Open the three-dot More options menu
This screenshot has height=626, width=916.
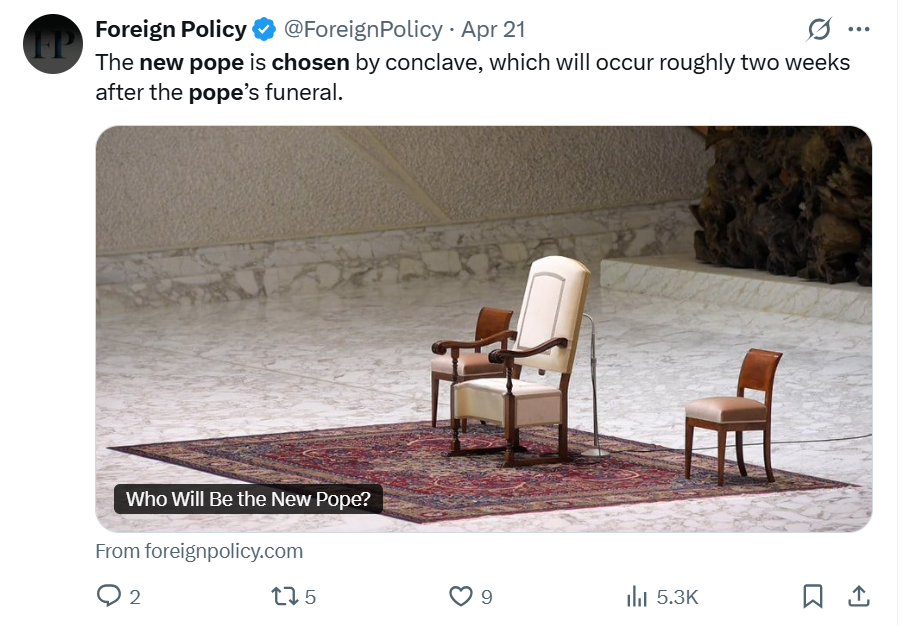point(858,29)
